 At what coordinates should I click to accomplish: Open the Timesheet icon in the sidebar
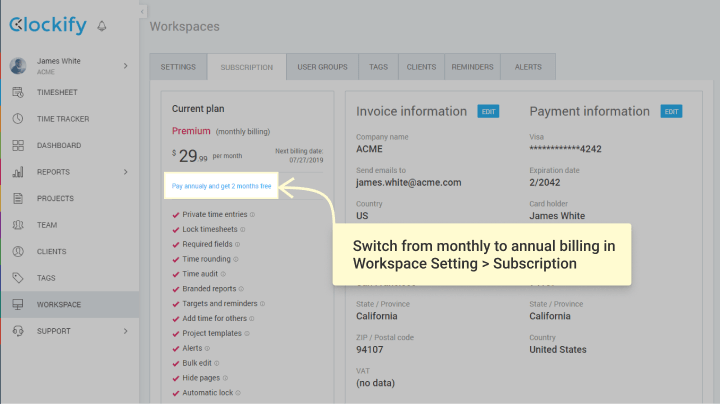(x=18, y=92)
